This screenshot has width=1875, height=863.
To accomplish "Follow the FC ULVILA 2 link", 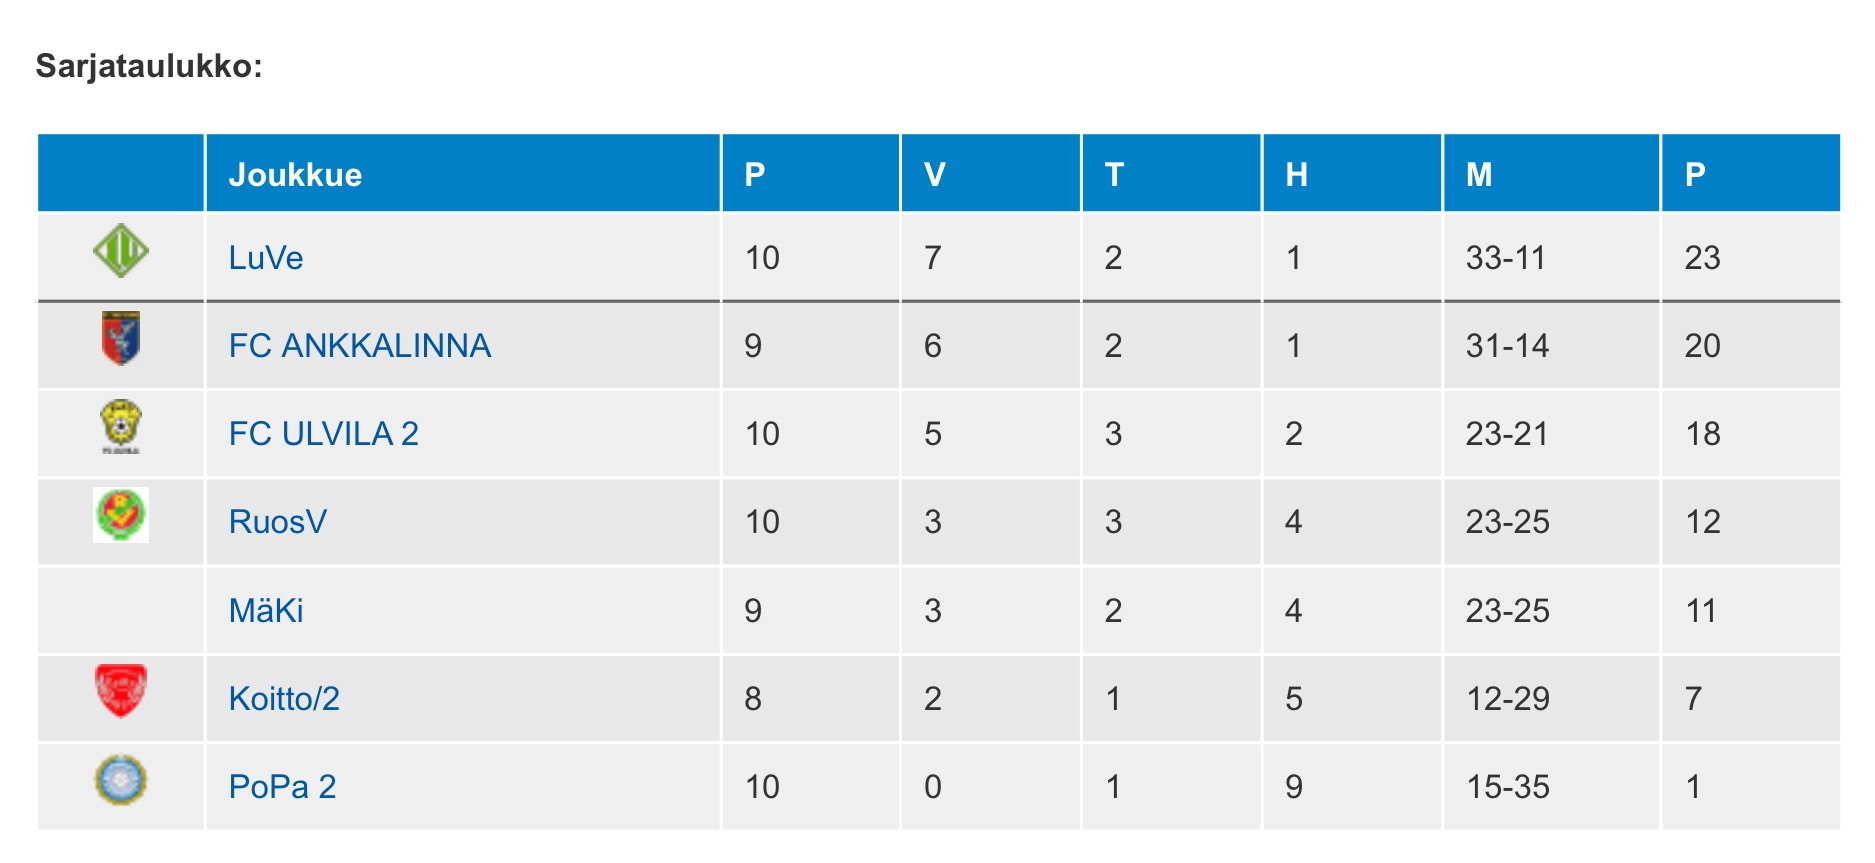I will (x=323, y=434).
